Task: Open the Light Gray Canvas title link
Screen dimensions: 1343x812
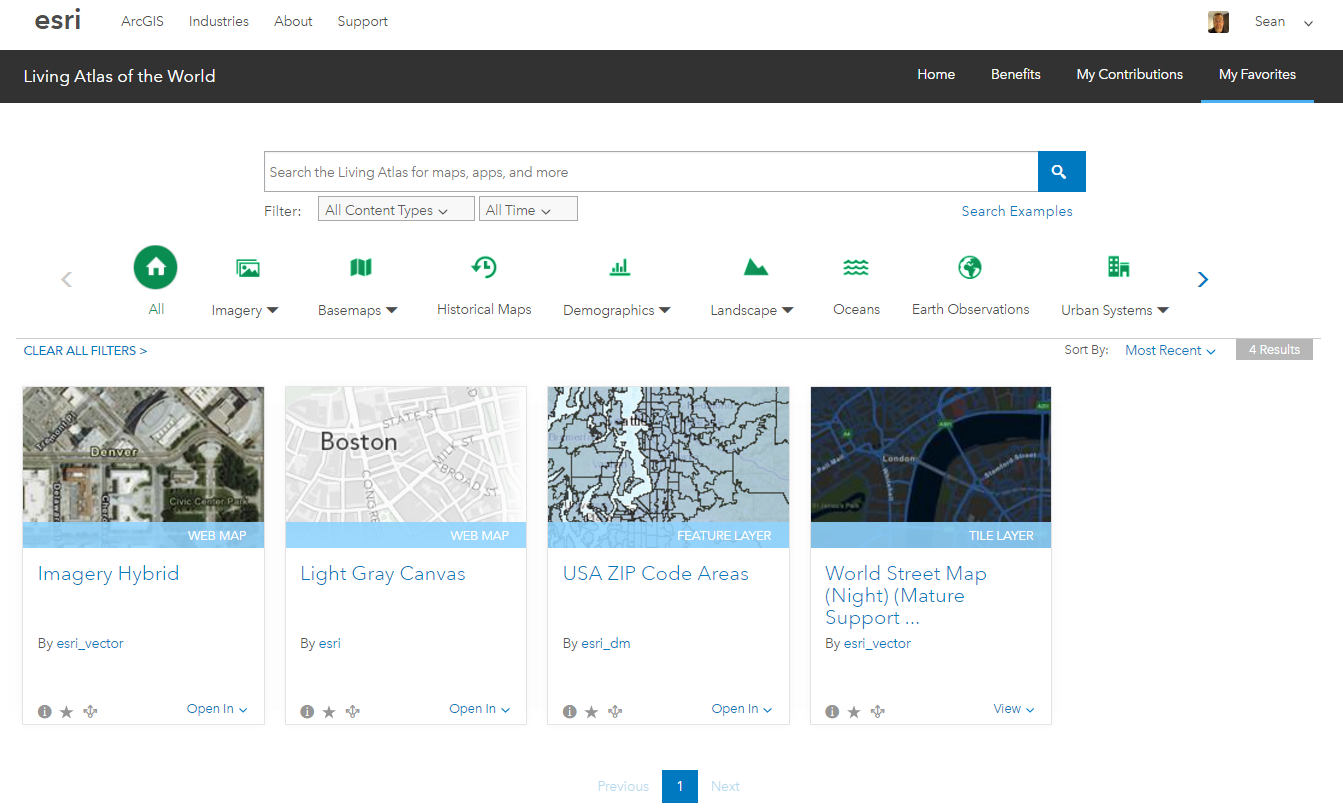Action: (383, 574)
